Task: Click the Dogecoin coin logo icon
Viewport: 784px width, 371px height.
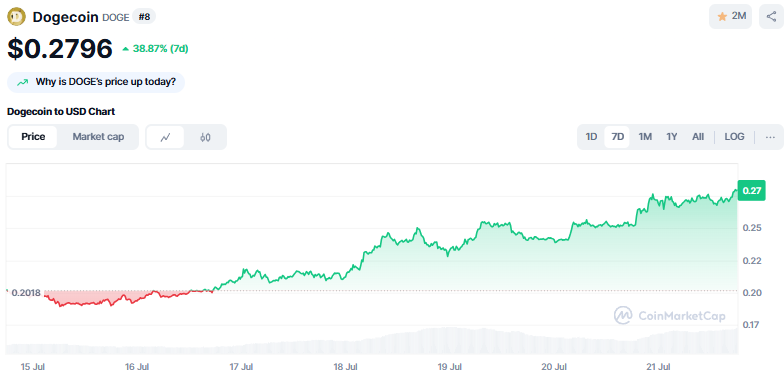Action: point(16,17)
